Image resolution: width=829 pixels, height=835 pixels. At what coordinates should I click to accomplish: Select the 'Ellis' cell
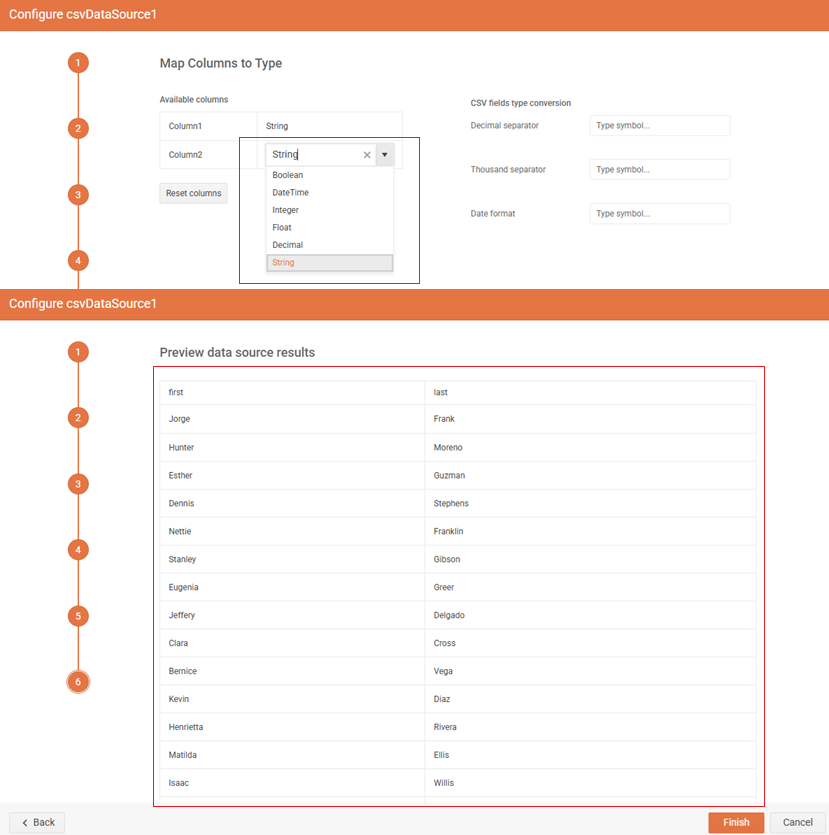pyautogui.click(x=590, y=755)
